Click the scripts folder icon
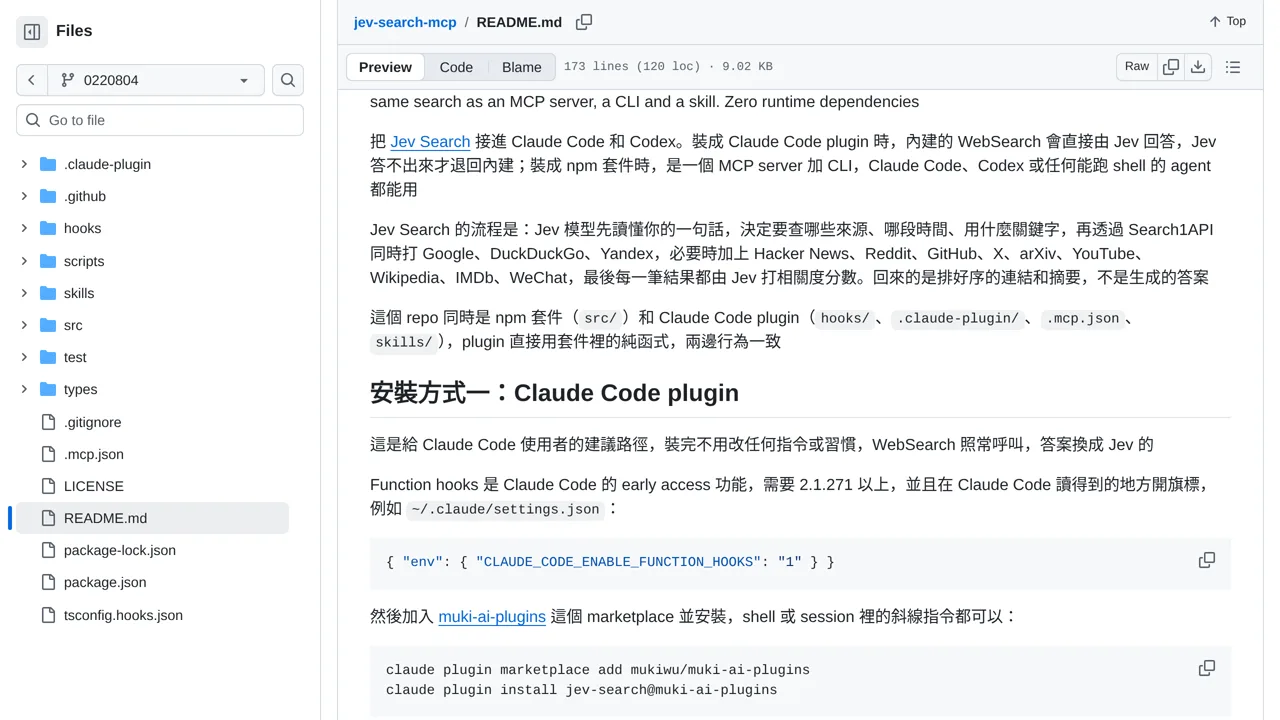The width and height of the screenshot is (1280, 720). click(48, 261)
